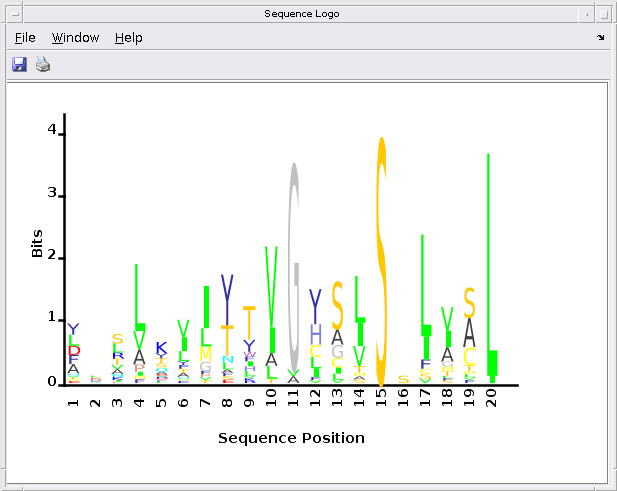Click the maximize button in the title bar
The width and height of the screenshot is (617, 491).
coord(604,15)
